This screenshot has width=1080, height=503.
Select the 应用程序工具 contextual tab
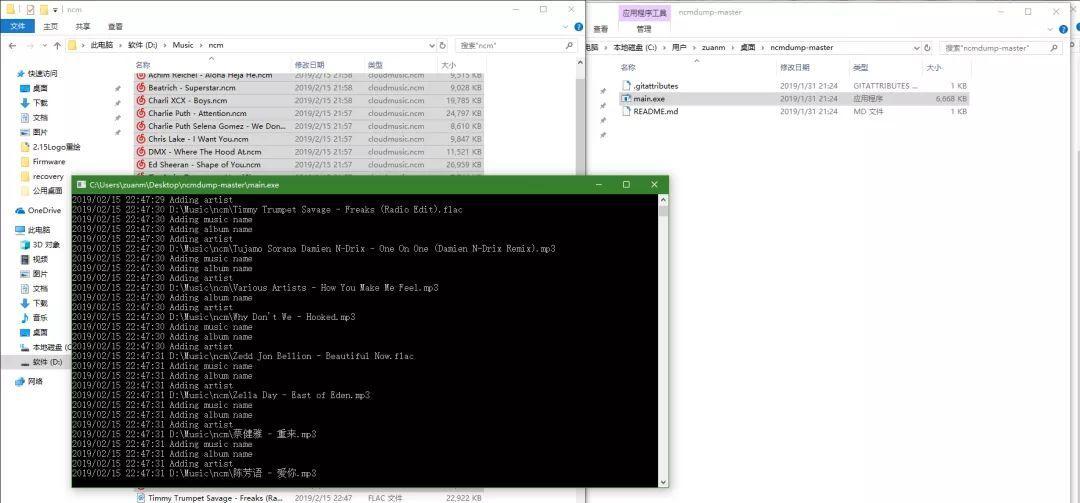[644, 12]
